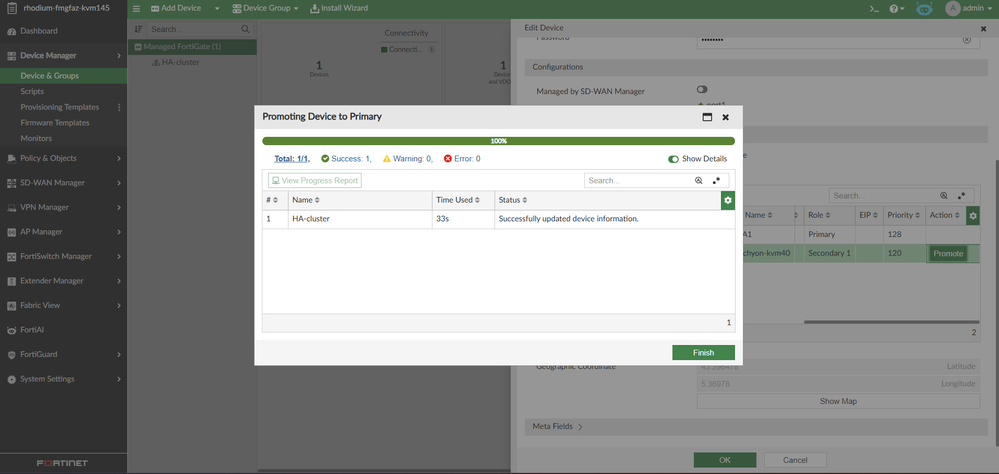Open the Add Device dropdown arrow
The height and width of the screenshot is (474, 999).
pos(217,8)
